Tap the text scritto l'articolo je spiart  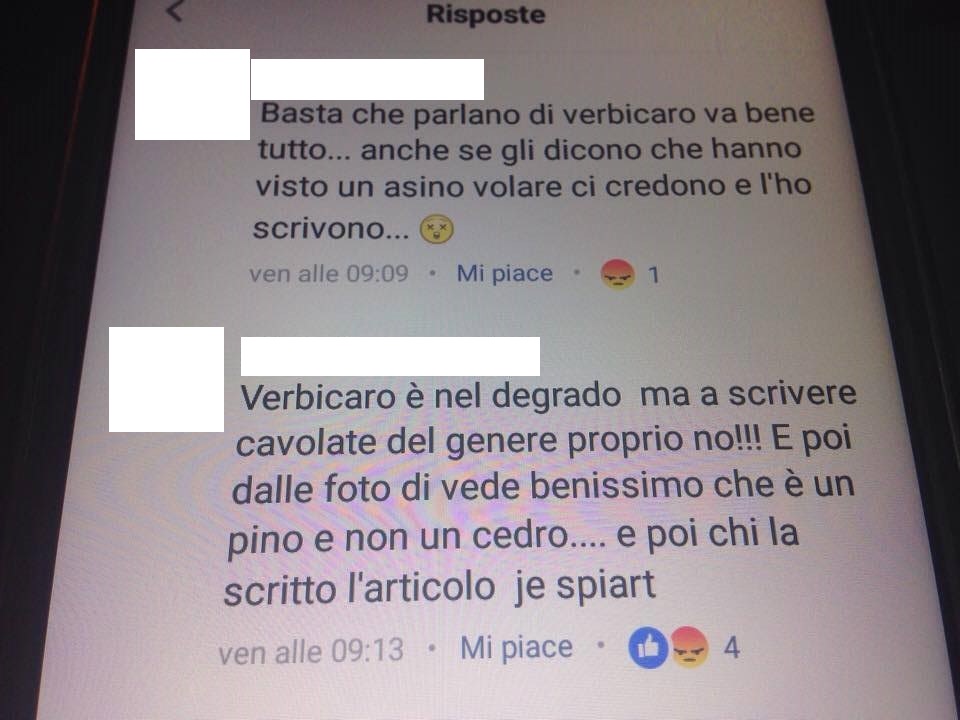coord(440,587)
